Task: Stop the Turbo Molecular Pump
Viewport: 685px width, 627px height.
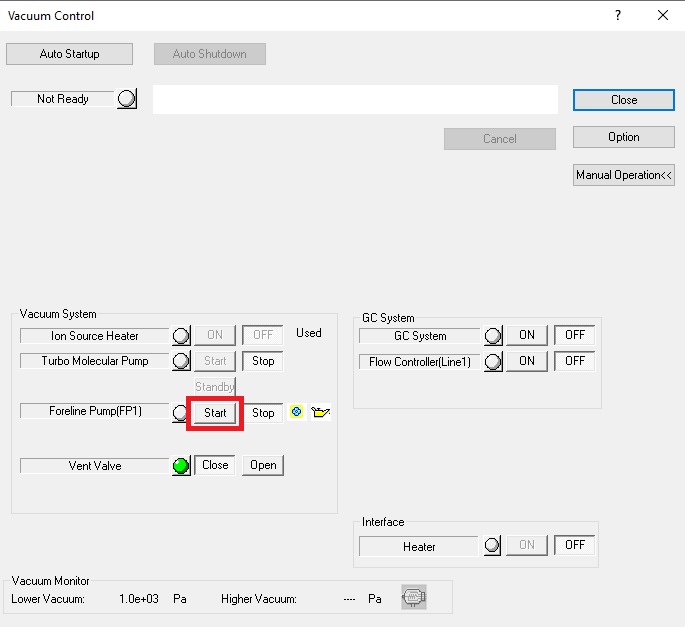Action: (x=263, y=361)
